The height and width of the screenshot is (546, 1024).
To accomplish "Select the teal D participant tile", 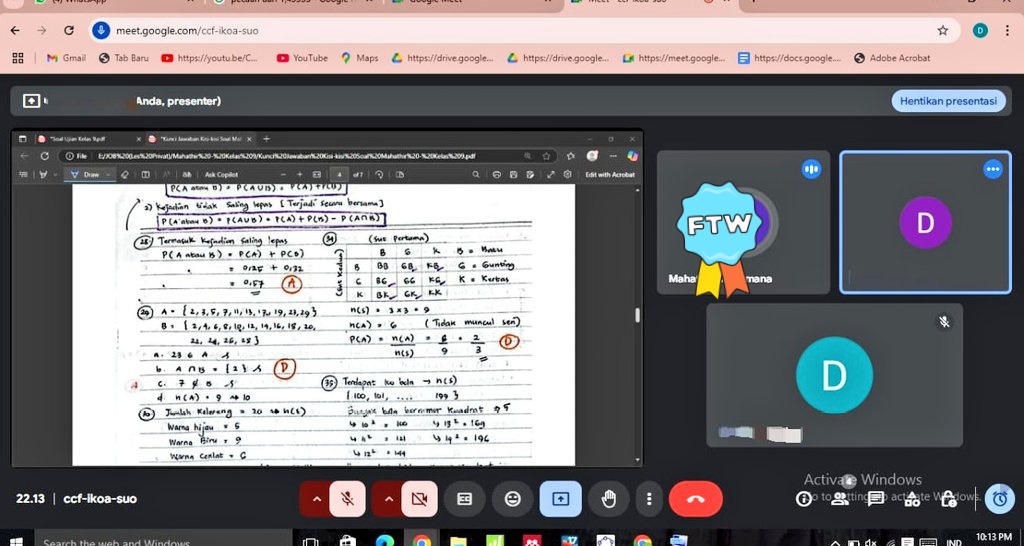I will (x=834, y=375).
